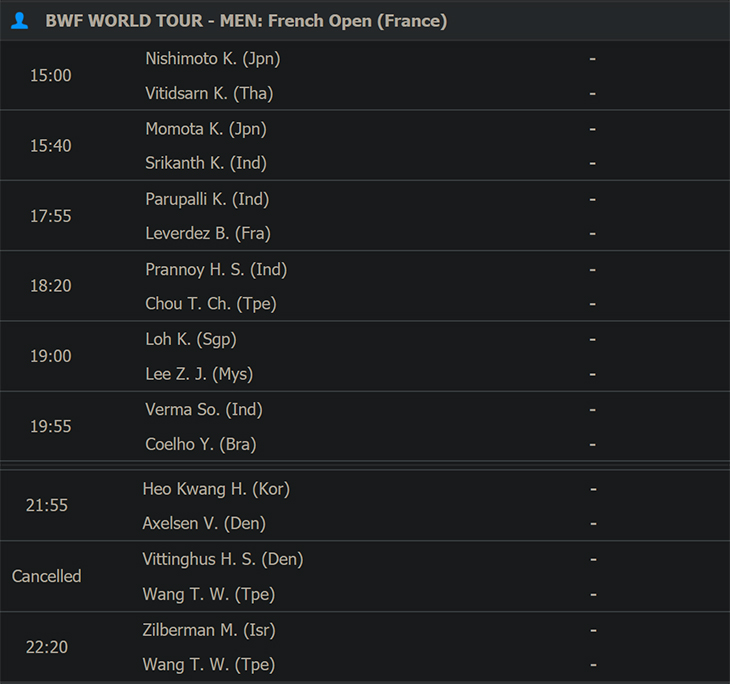Select Momota K. (Jpn) in 15:40 match

[x=206, y=129]
